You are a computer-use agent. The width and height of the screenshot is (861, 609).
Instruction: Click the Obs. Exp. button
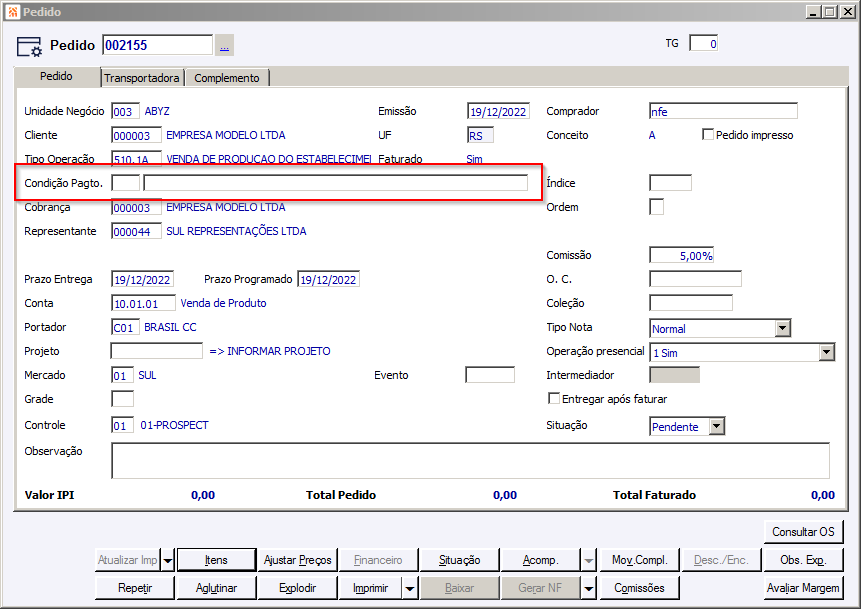pyautogui.click(x=803, y=560)
